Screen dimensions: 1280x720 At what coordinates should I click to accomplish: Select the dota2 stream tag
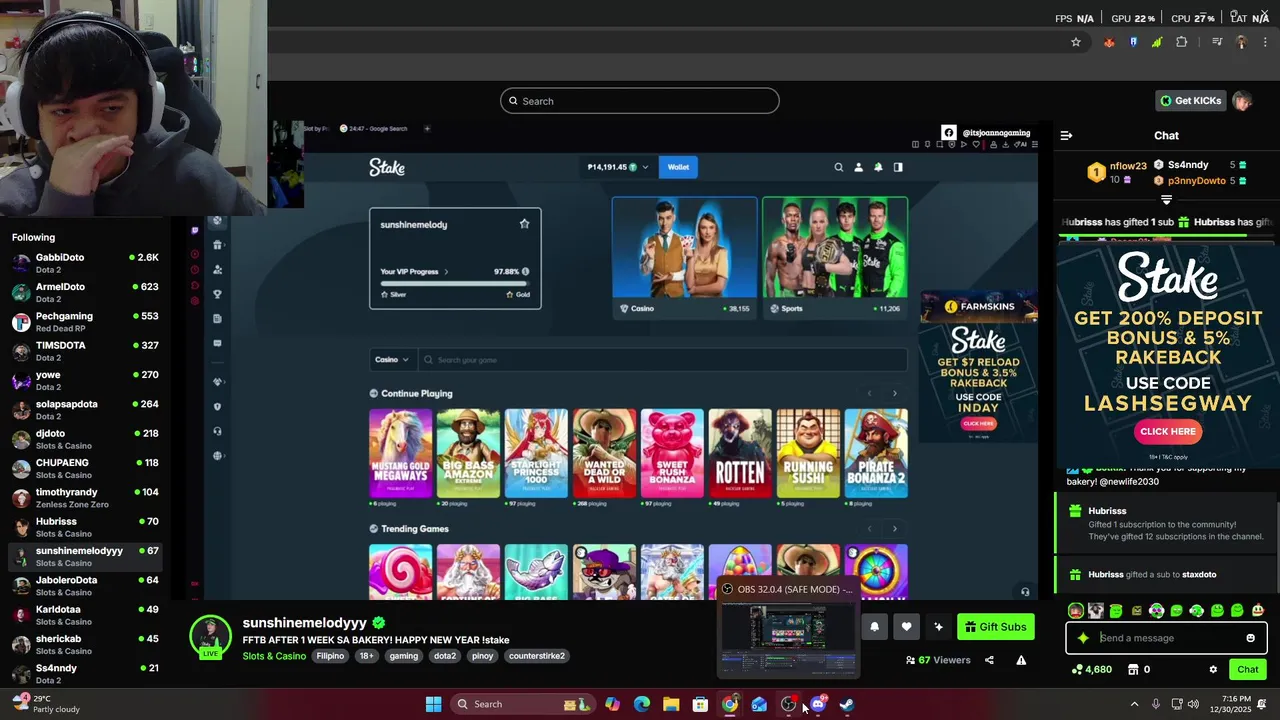(x=445, y=656)
